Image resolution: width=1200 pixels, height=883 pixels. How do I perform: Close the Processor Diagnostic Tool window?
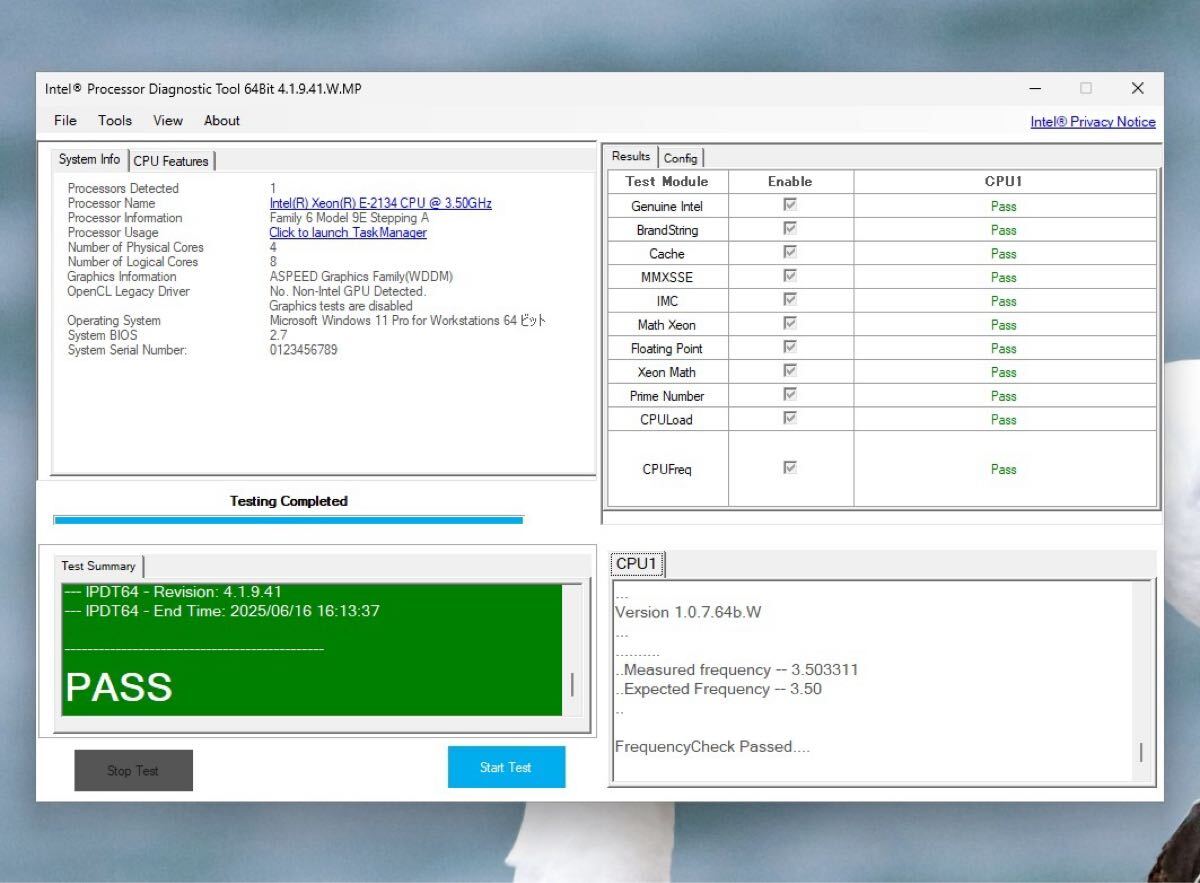1137,88
